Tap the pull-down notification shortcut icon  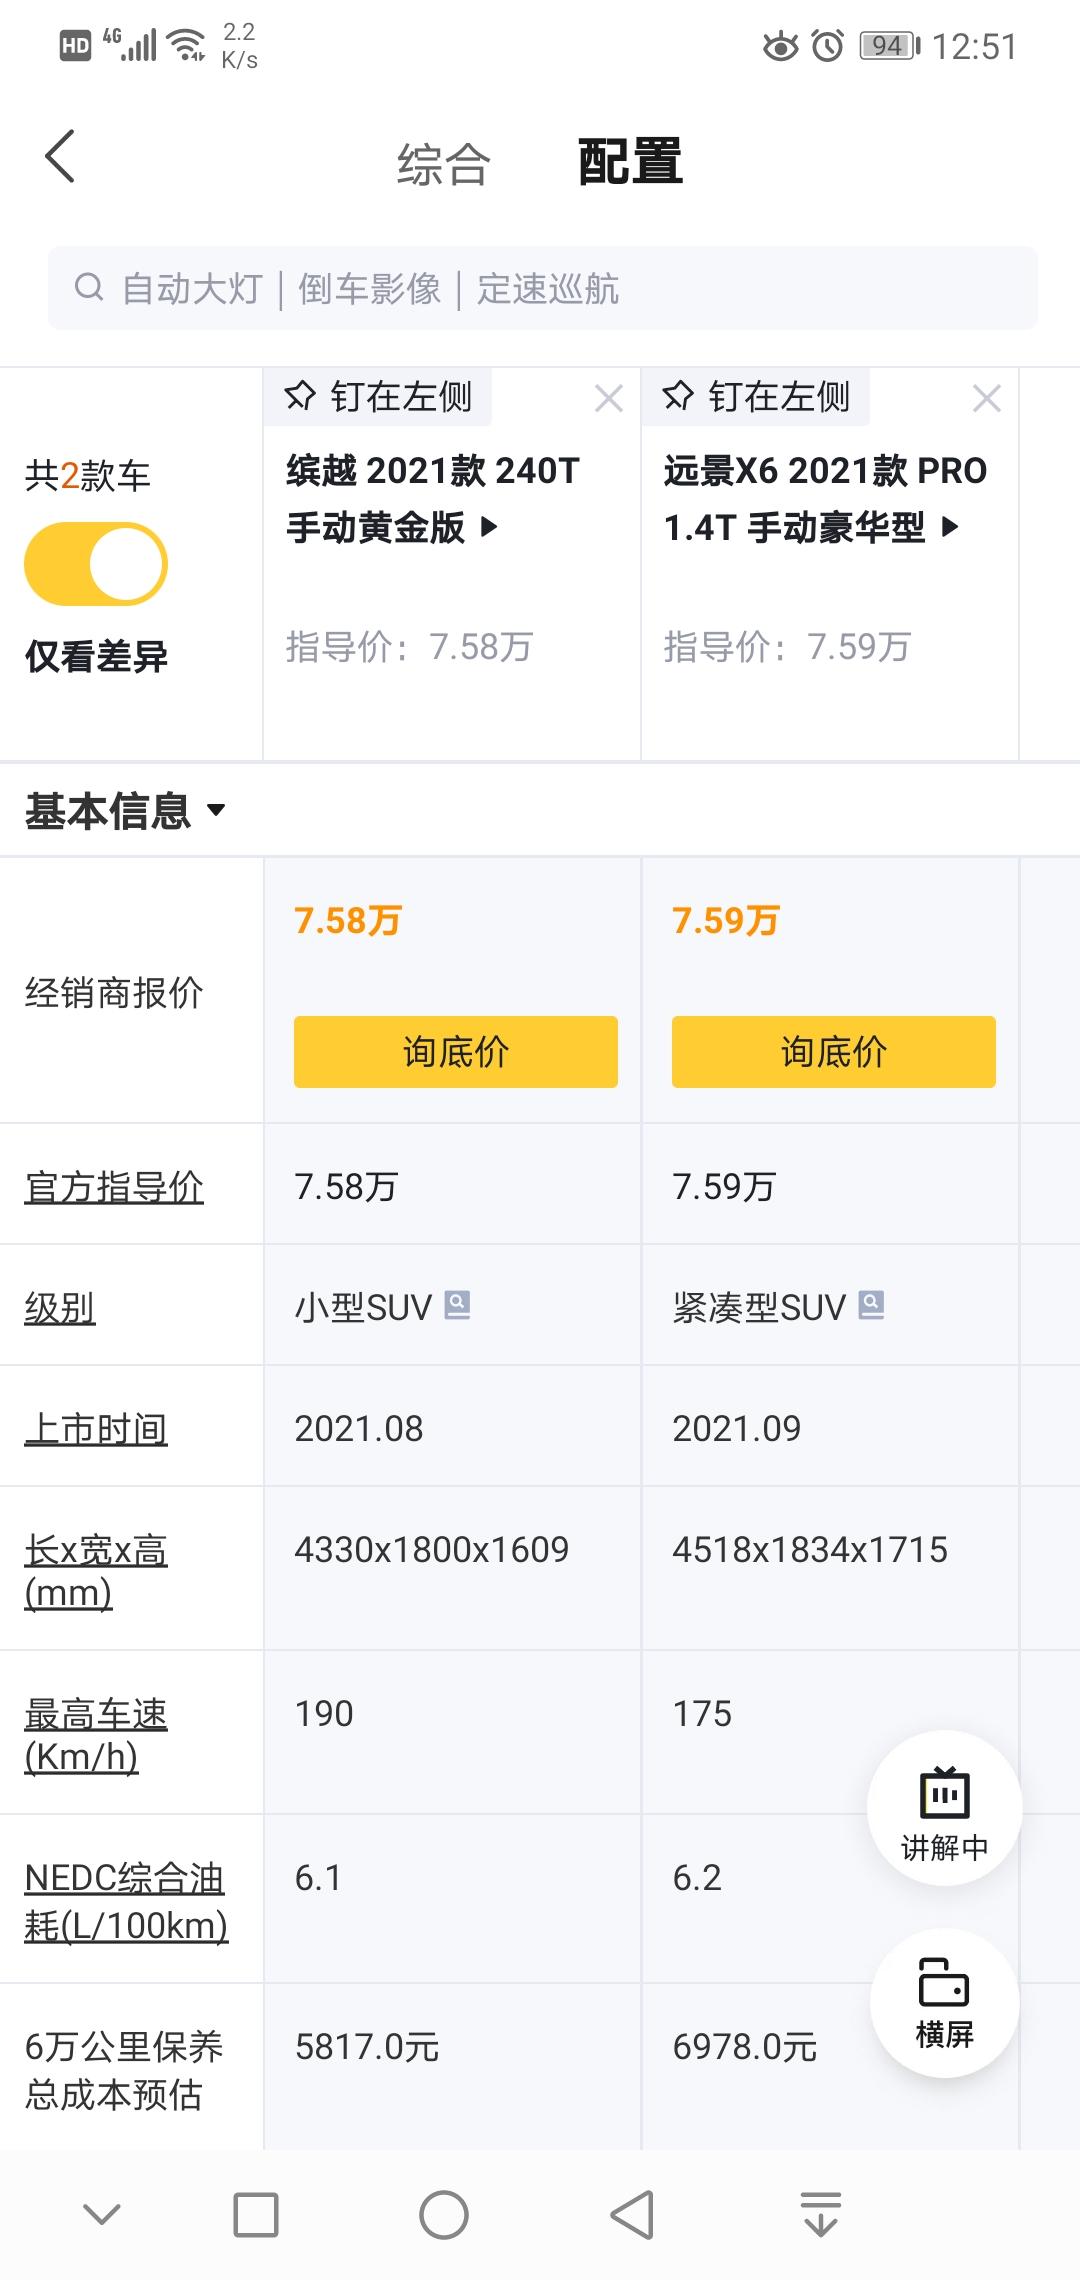[821, 2214]
